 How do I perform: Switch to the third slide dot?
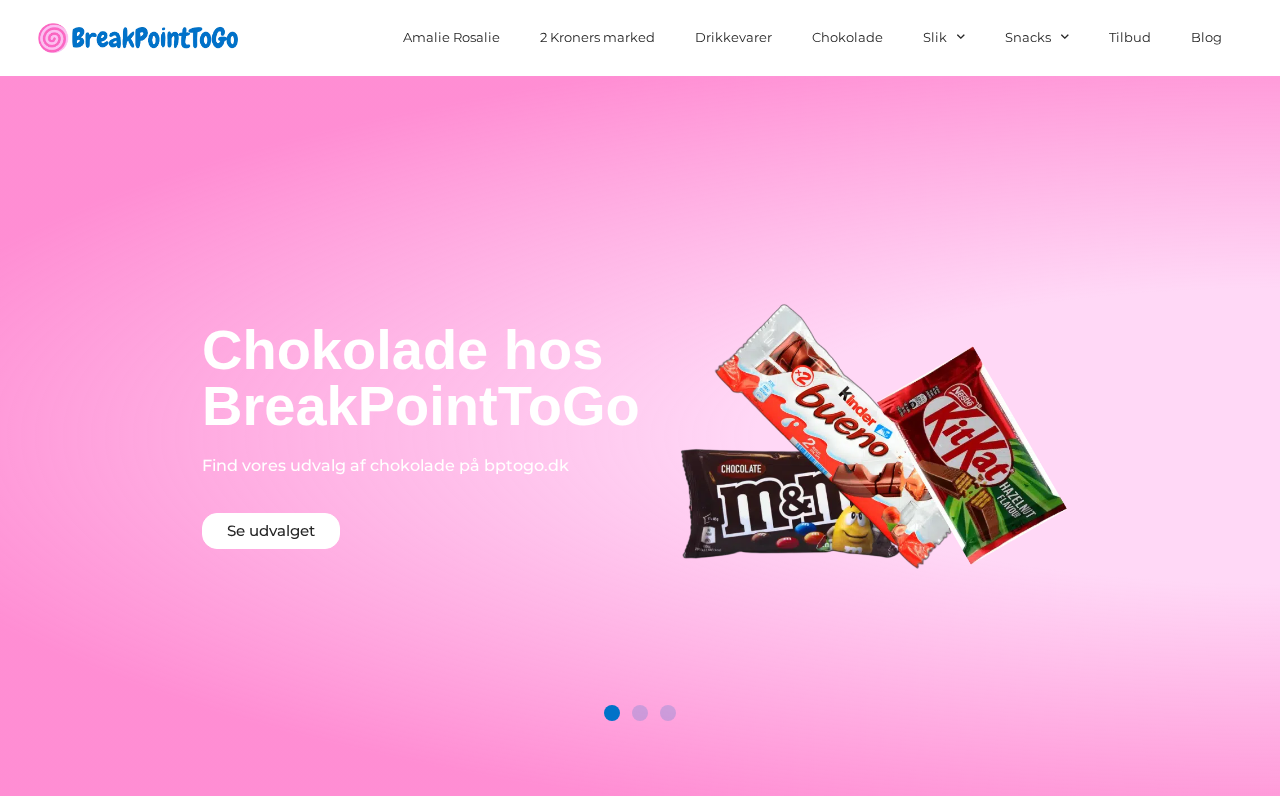(x=668, y=713)
